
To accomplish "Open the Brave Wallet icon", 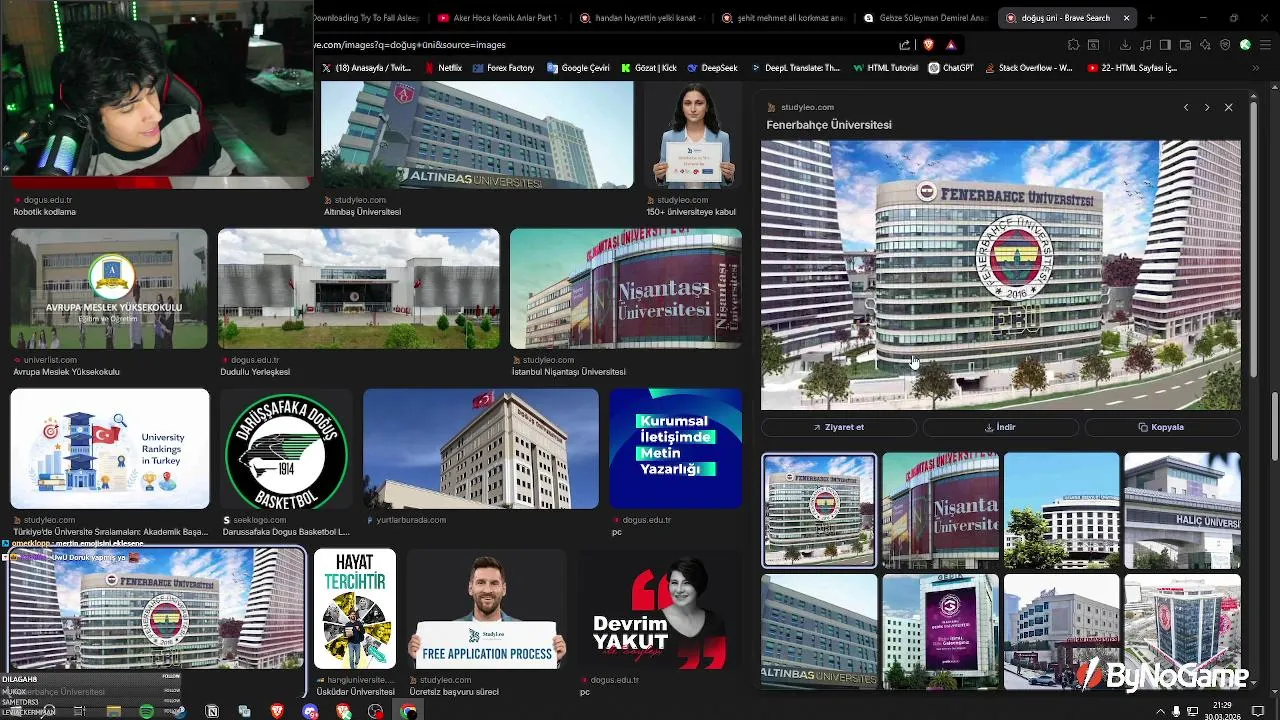I will pos(1185,45).
